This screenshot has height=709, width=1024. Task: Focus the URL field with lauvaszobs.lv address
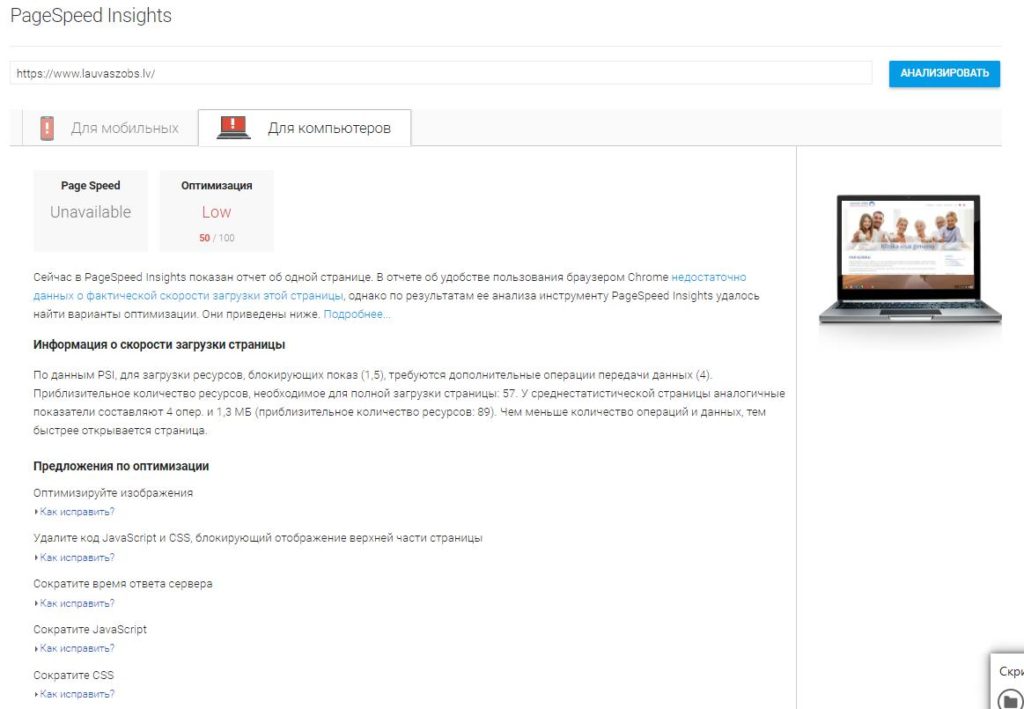pyautogui.click(x=440, y=74)
